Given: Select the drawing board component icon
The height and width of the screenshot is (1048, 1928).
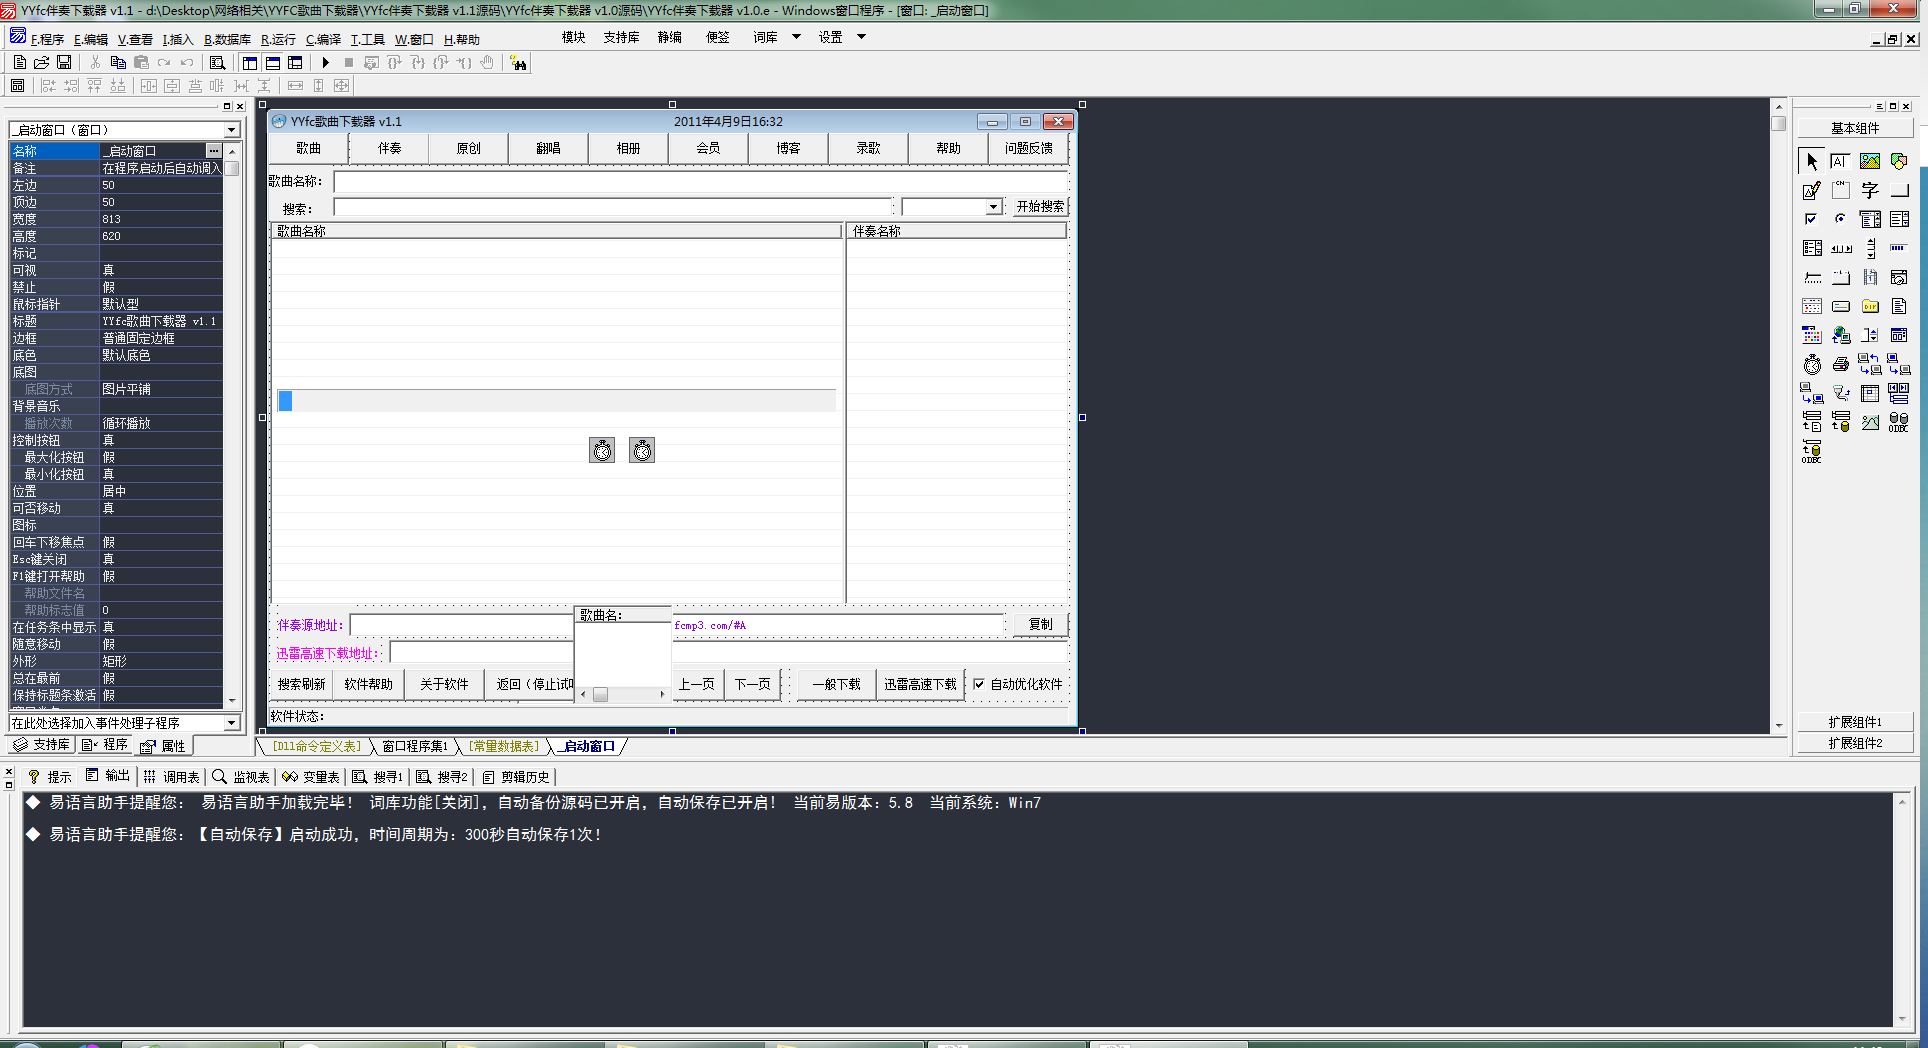Looking at the screenshot, I should coord(1812,190).
